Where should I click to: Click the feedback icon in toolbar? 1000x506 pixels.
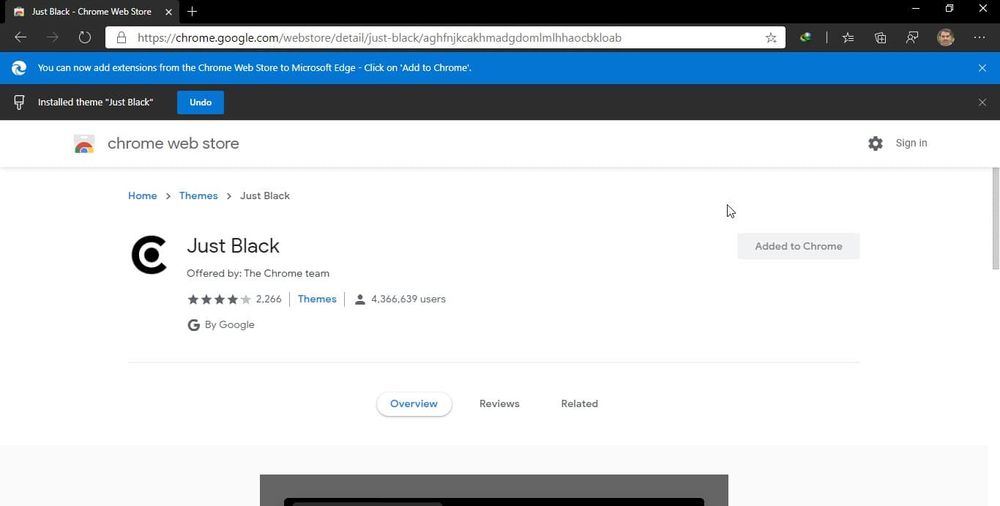(x=912, y=38)
